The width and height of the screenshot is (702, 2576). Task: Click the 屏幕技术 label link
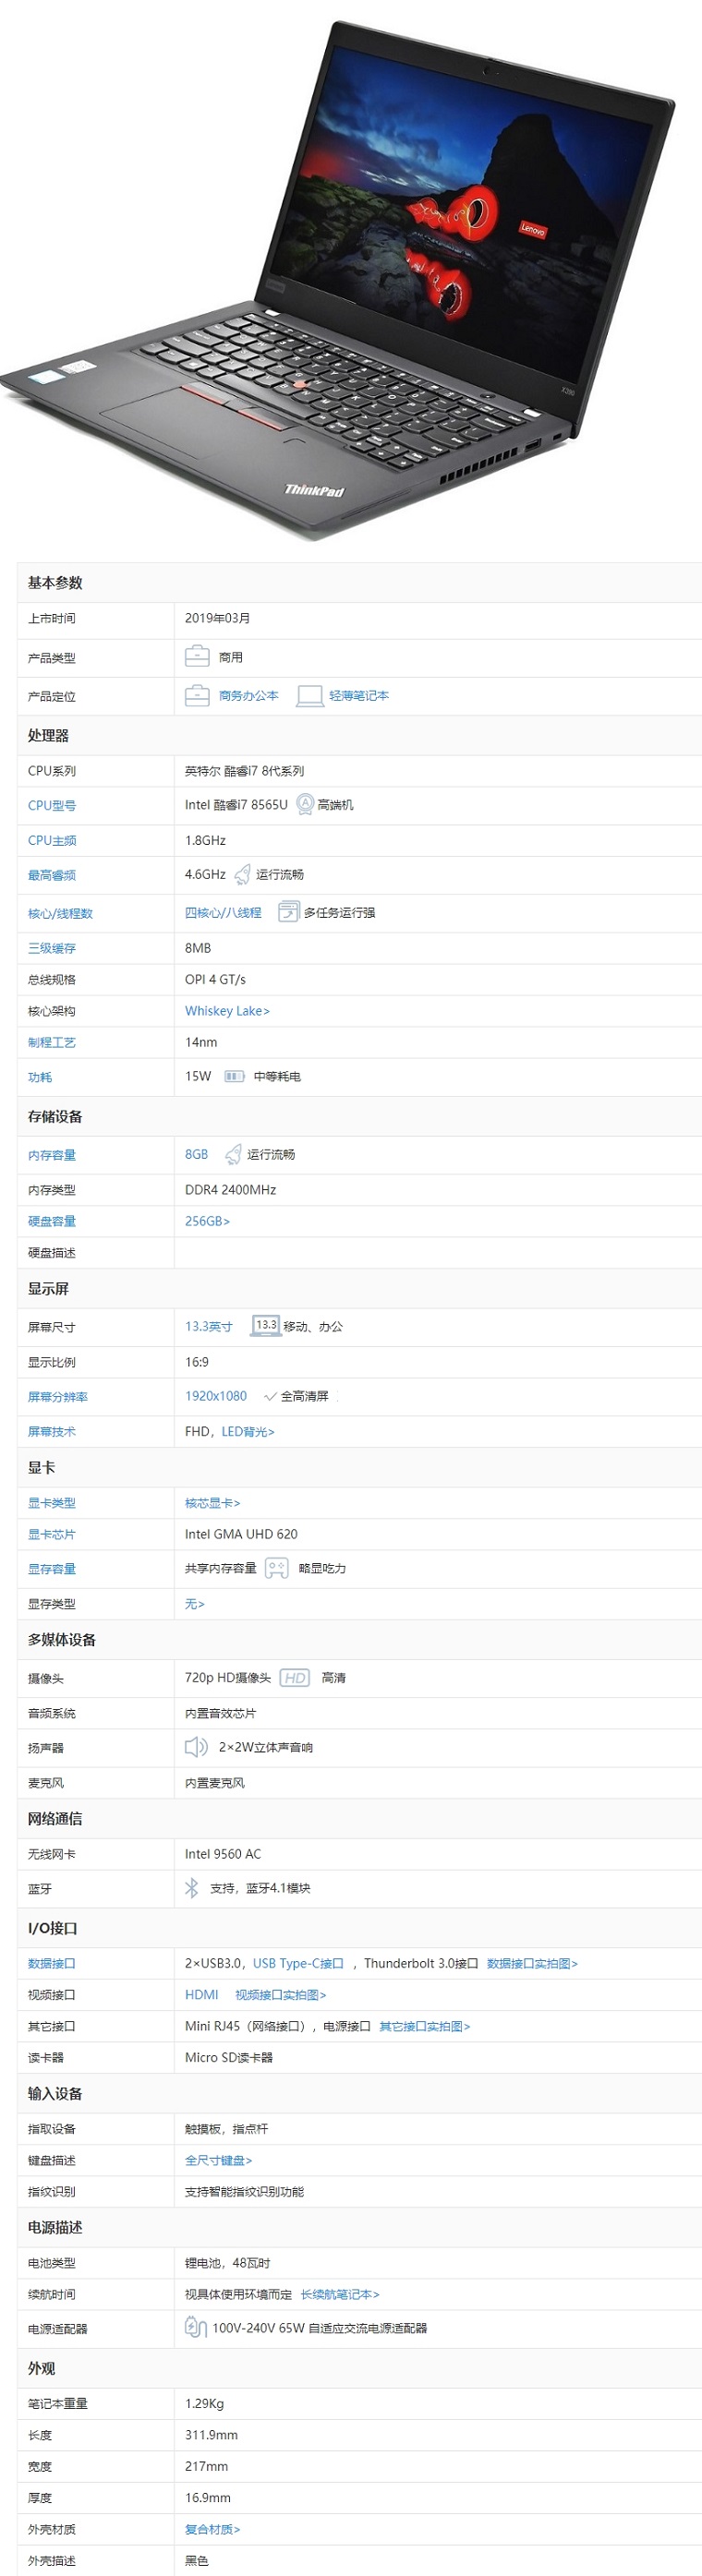(x=52, y=1432)
